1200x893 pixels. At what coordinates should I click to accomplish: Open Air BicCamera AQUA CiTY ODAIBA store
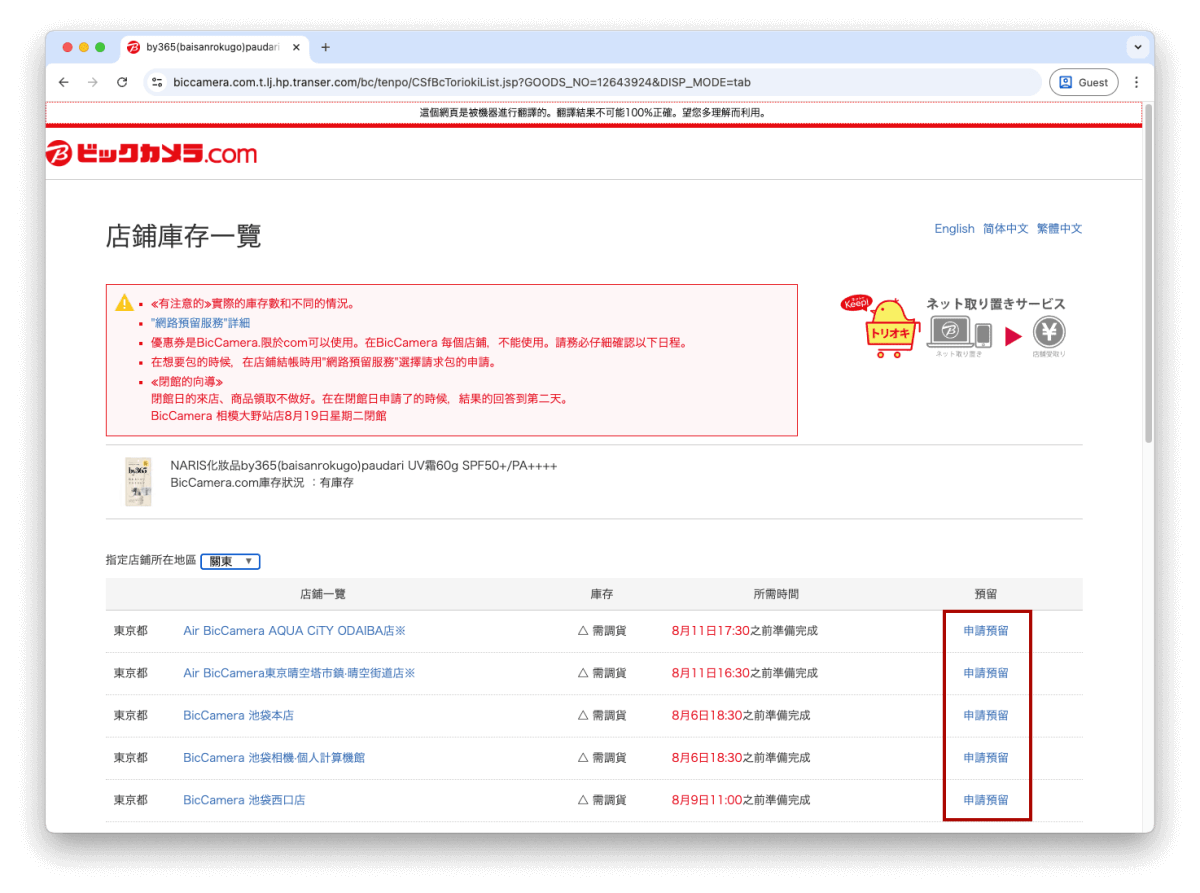coord(294,631)
